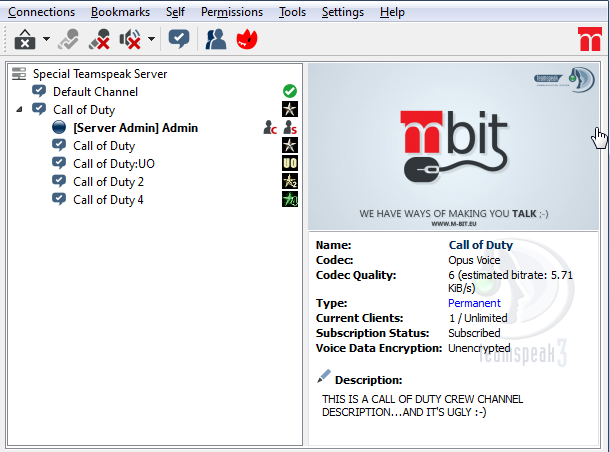This screenshot has height=452, width=610.
Task: Open the dropdown arrow next to Mute Speakers
Action: [x=151, y=39]
